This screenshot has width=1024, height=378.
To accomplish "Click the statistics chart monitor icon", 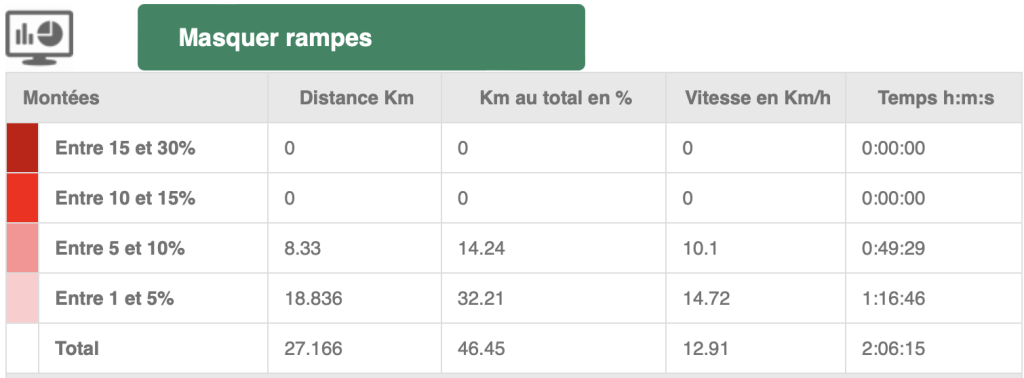I will 39,37.
